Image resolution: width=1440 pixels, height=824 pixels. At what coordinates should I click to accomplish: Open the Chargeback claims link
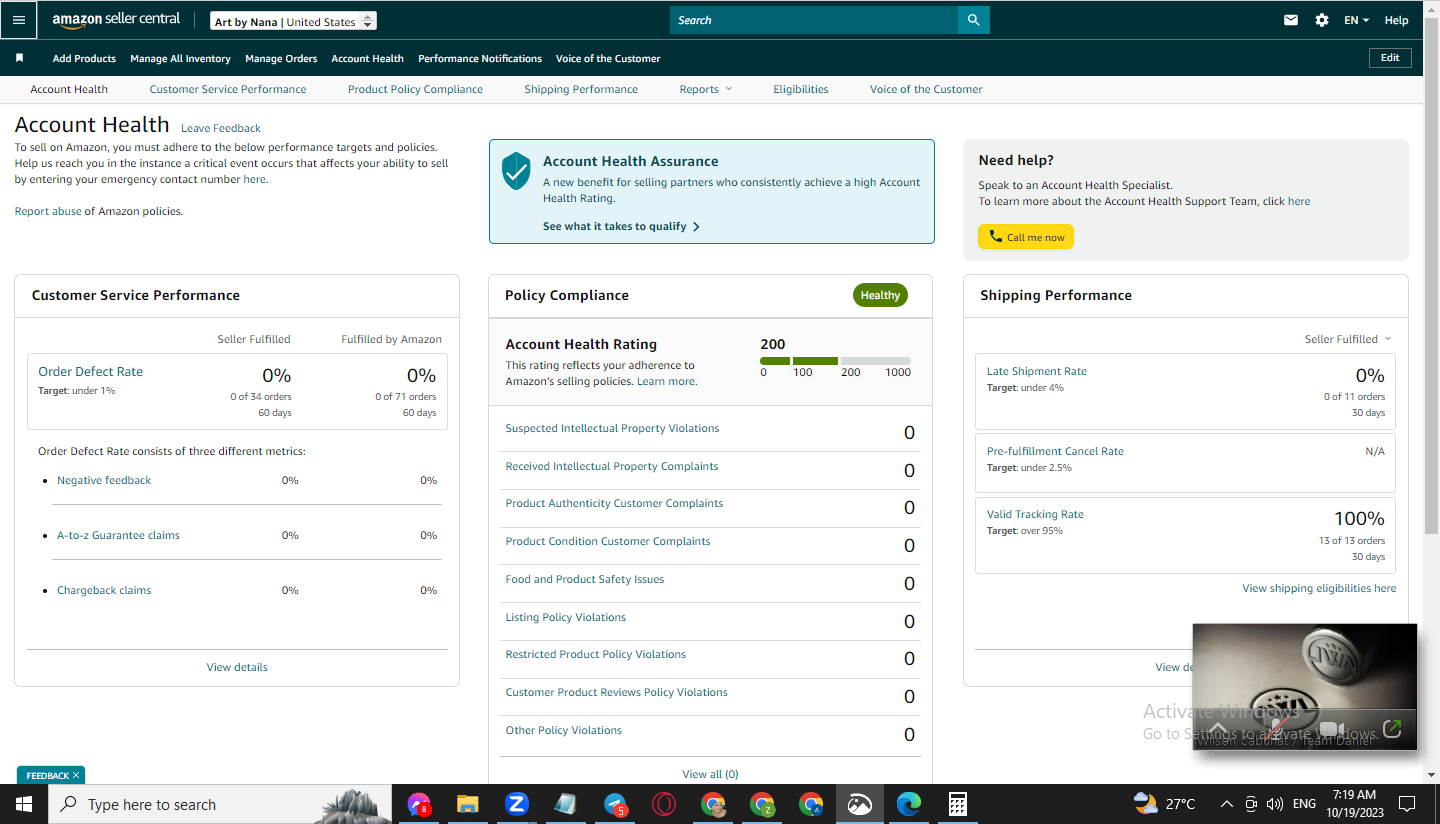click(104, 590)
